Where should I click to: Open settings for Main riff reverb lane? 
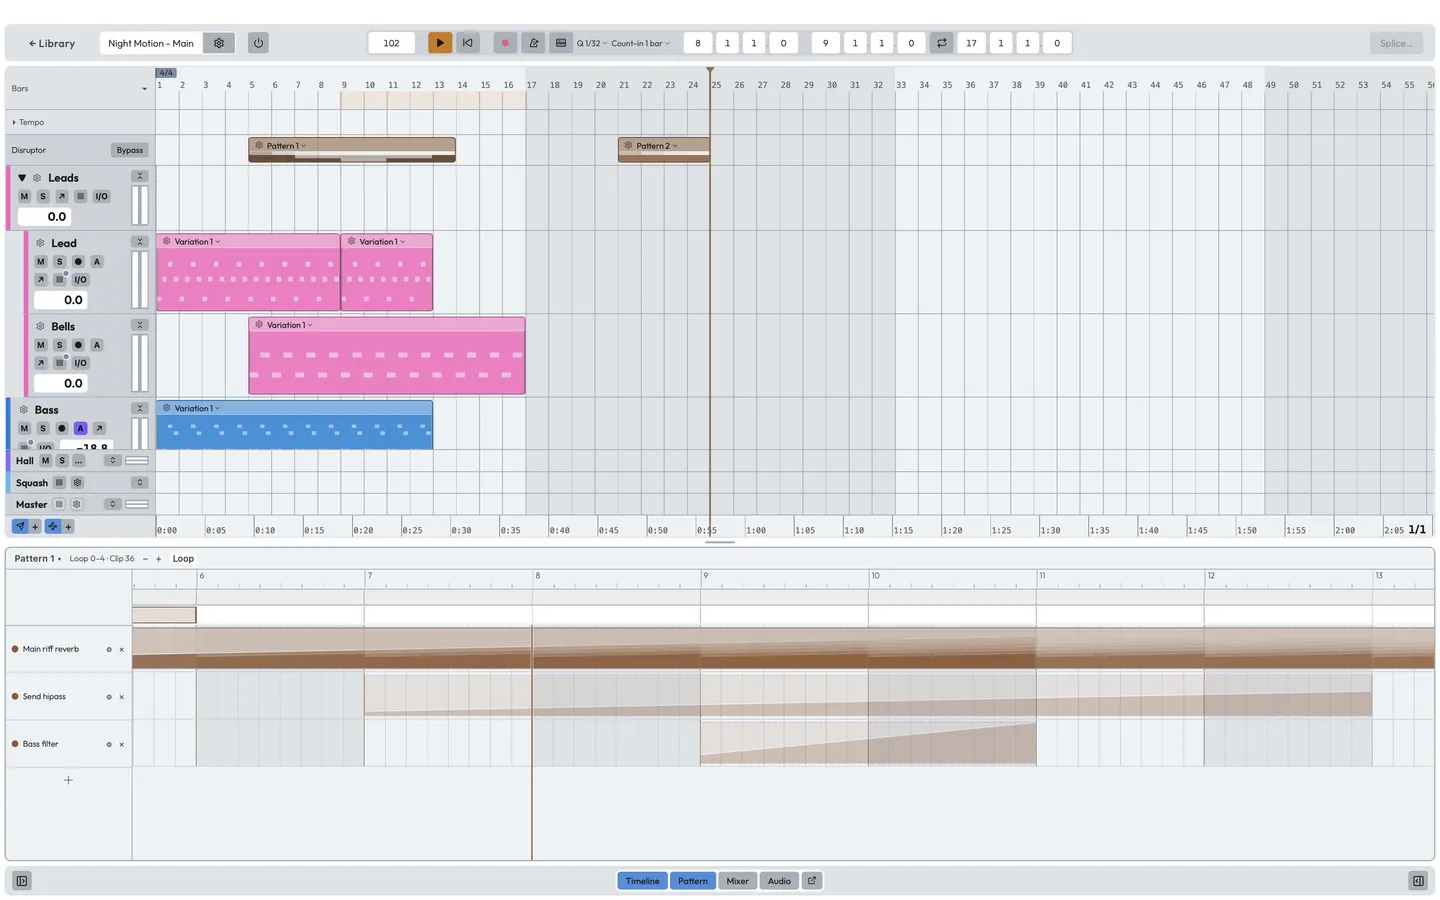[x=109, y=650]
